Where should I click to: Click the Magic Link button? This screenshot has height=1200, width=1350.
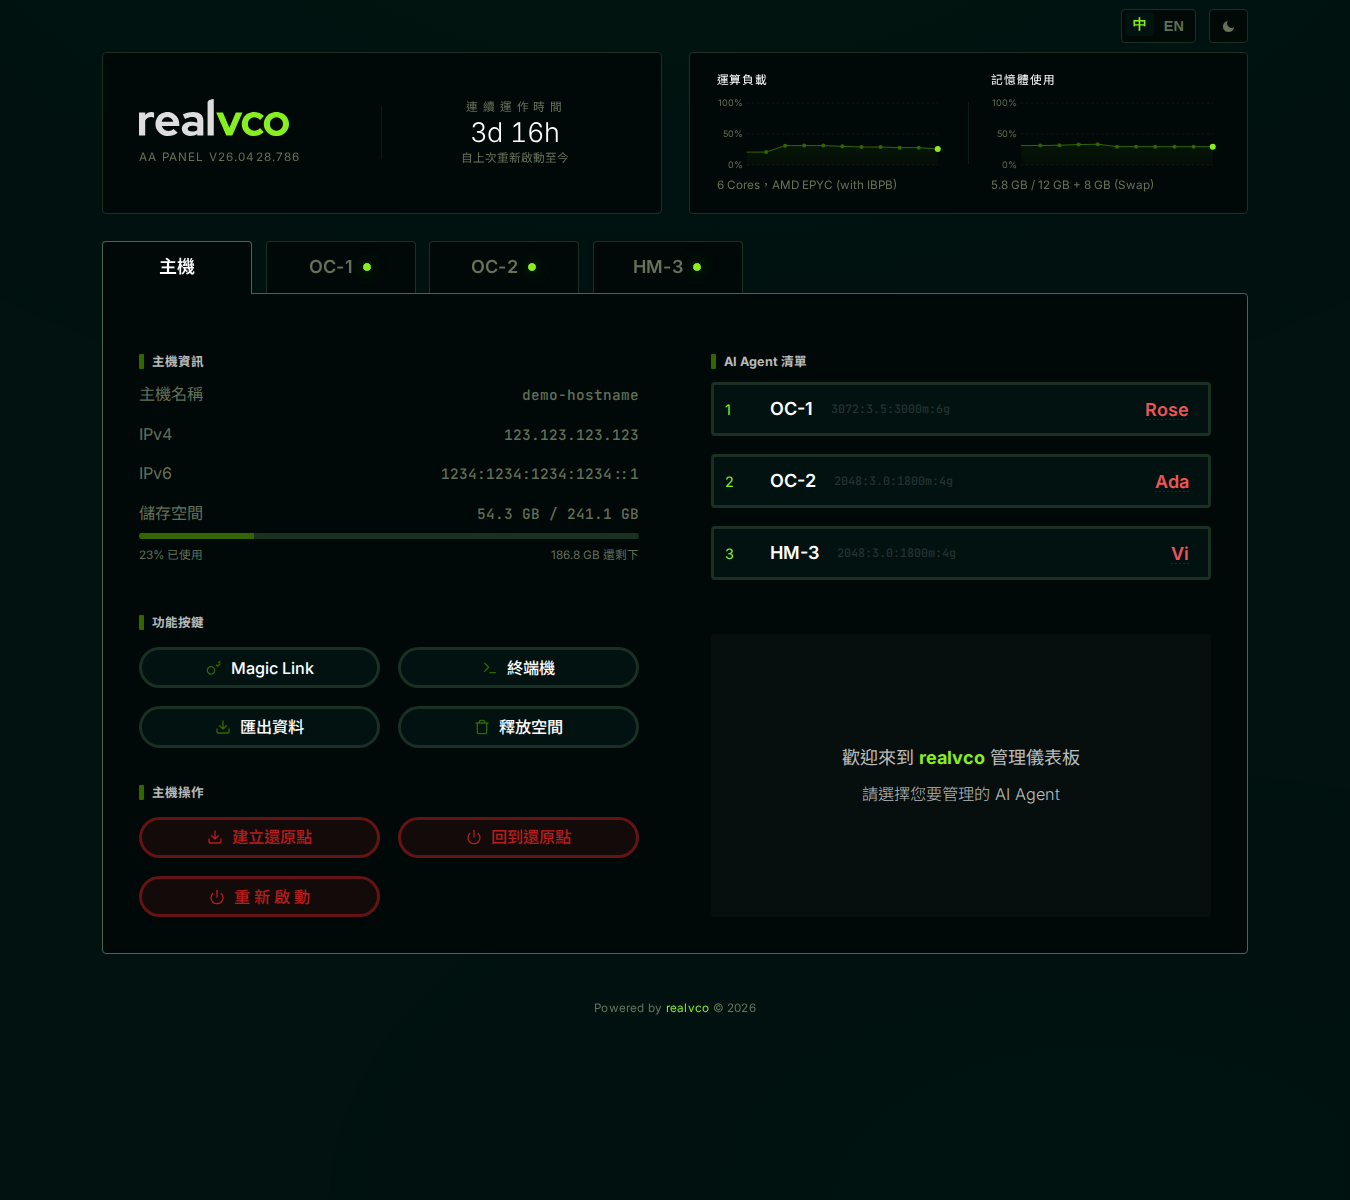(x=259, y=668)
